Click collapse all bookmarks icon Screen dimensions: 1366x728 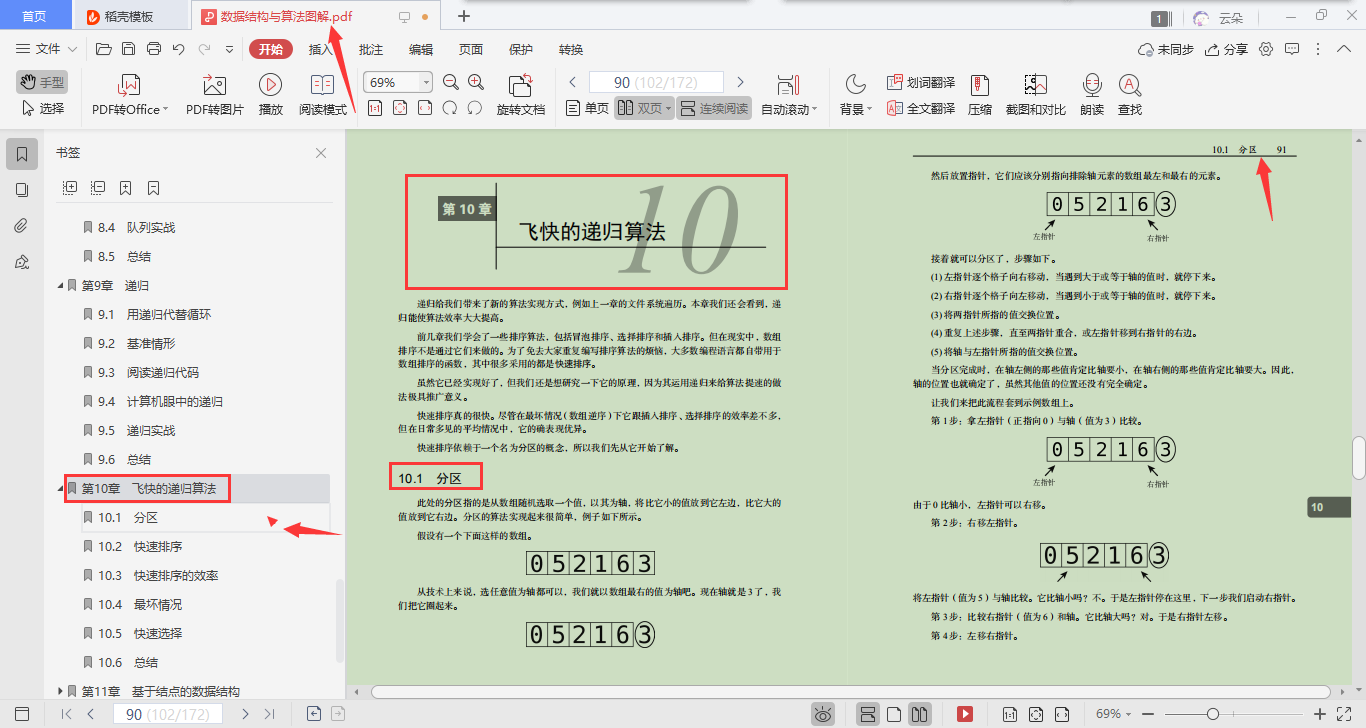[98, 187]
